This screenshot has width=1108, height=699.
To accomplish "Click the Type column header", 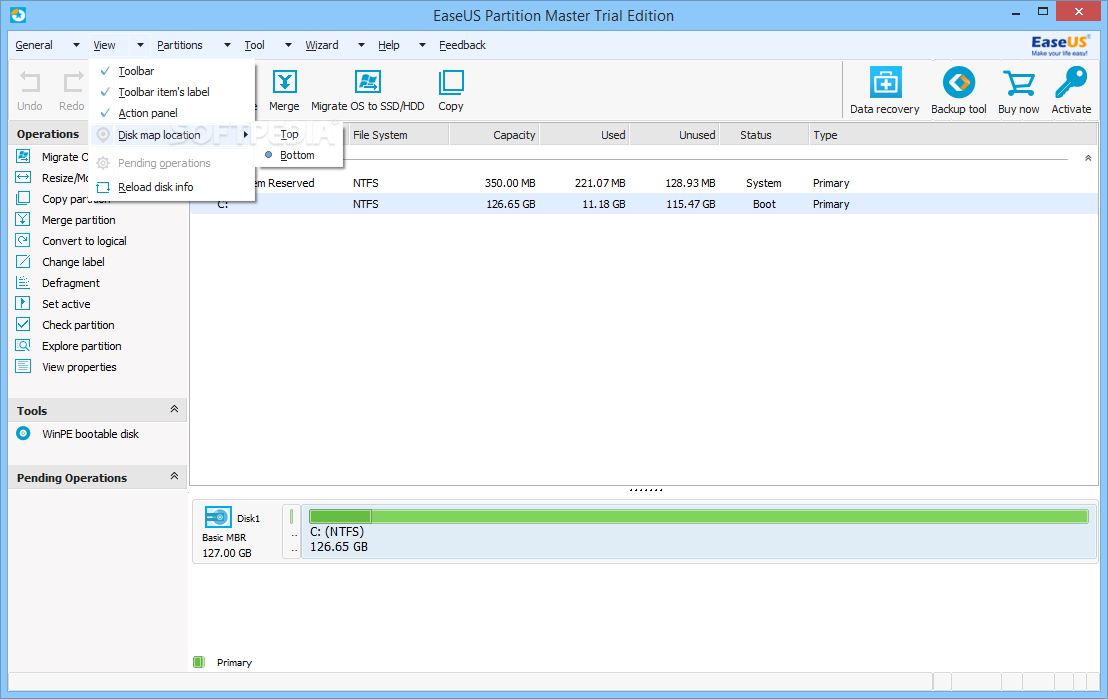I will pyautogui.click(x=953, y=134).
